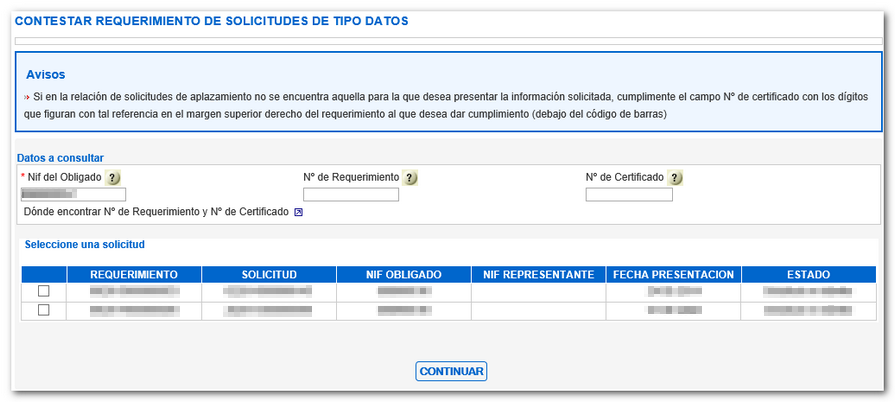The image size is (895, 402).
Task: Click the NIF REPRESENTANTE column header
Action: click(538, 275)
